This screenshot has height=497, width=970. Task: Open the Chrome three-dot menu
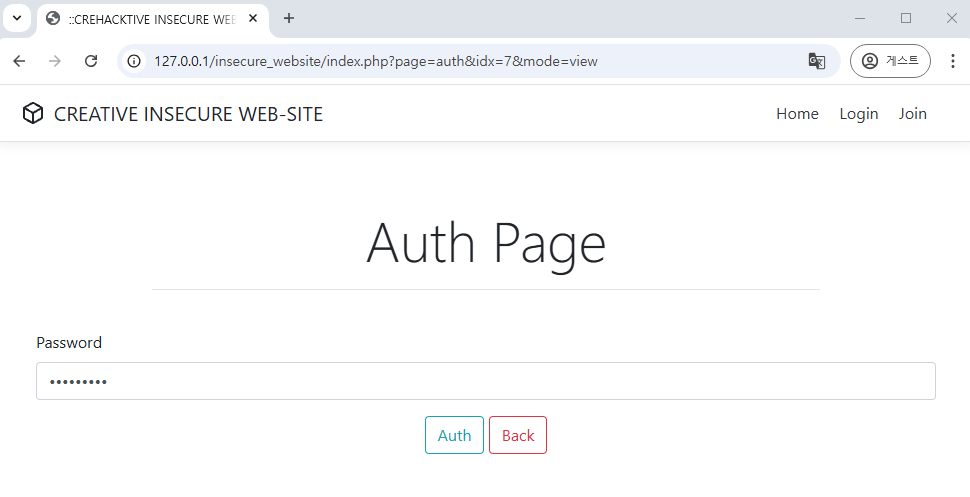(953, 61)
